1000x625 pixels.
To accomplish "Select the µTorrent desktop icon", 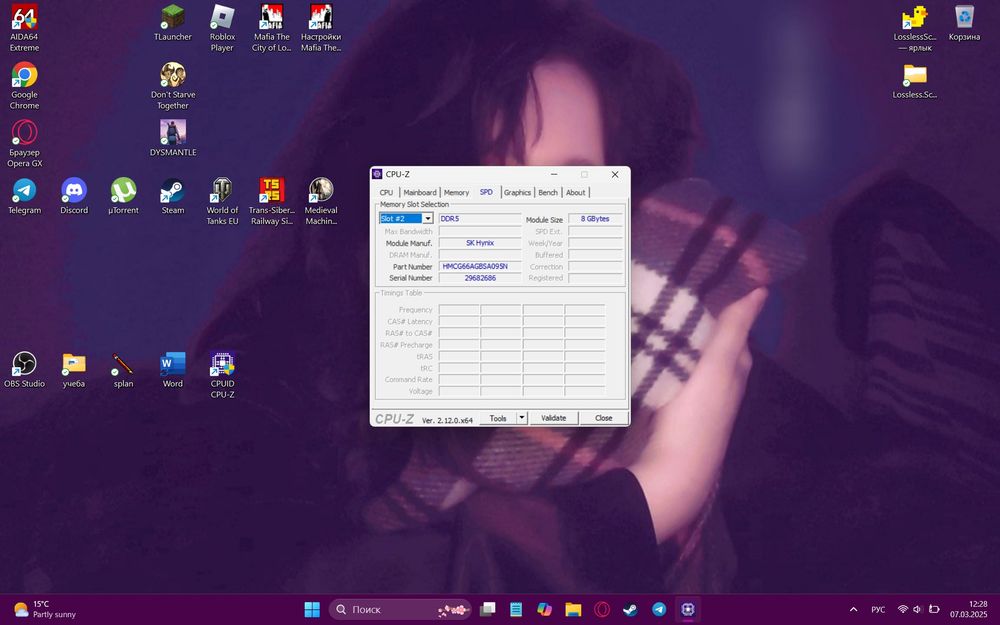I will coord(124,196).
